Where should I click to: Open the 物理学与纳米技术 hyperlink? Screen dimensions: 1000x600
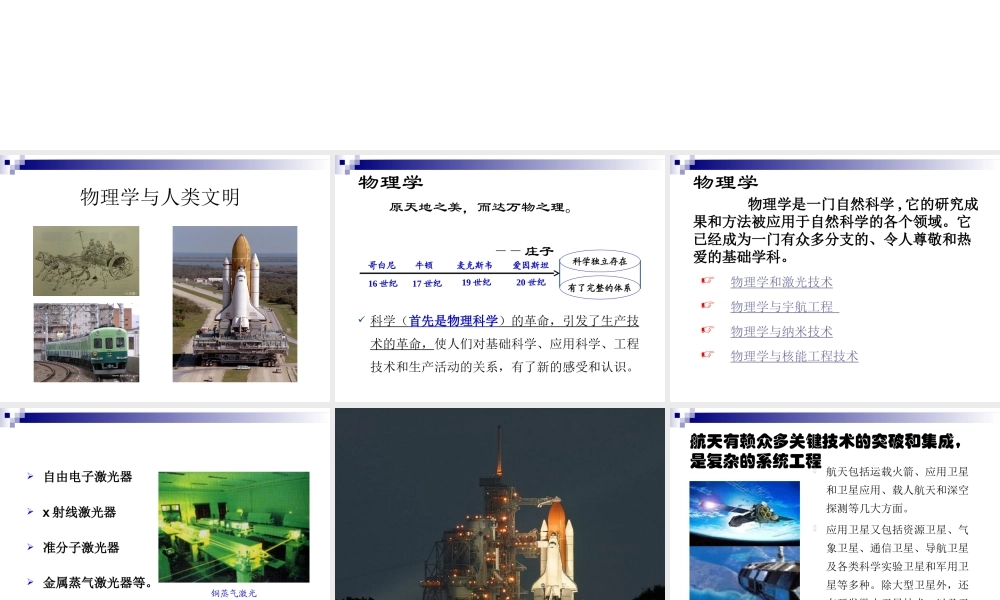click(x=780, y=331)
